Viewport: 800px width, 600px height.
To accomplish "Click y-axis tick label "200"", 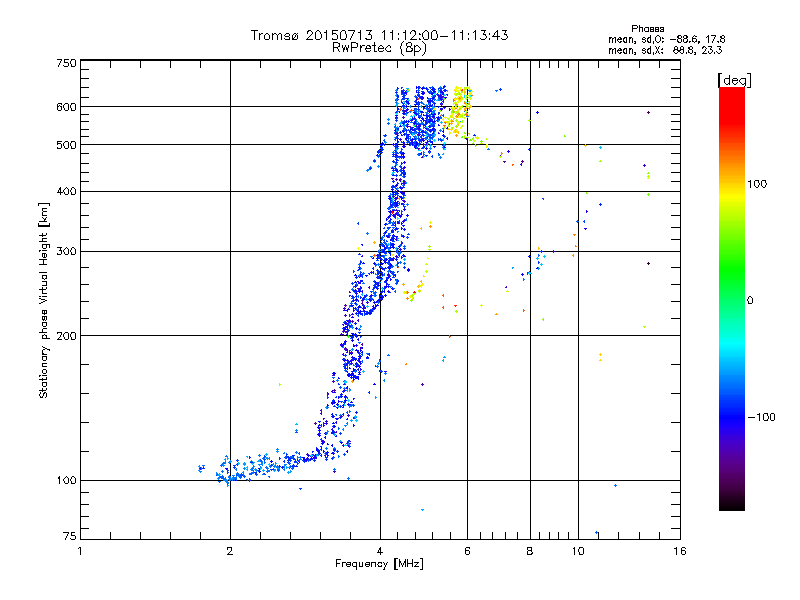I will (66, 336).
